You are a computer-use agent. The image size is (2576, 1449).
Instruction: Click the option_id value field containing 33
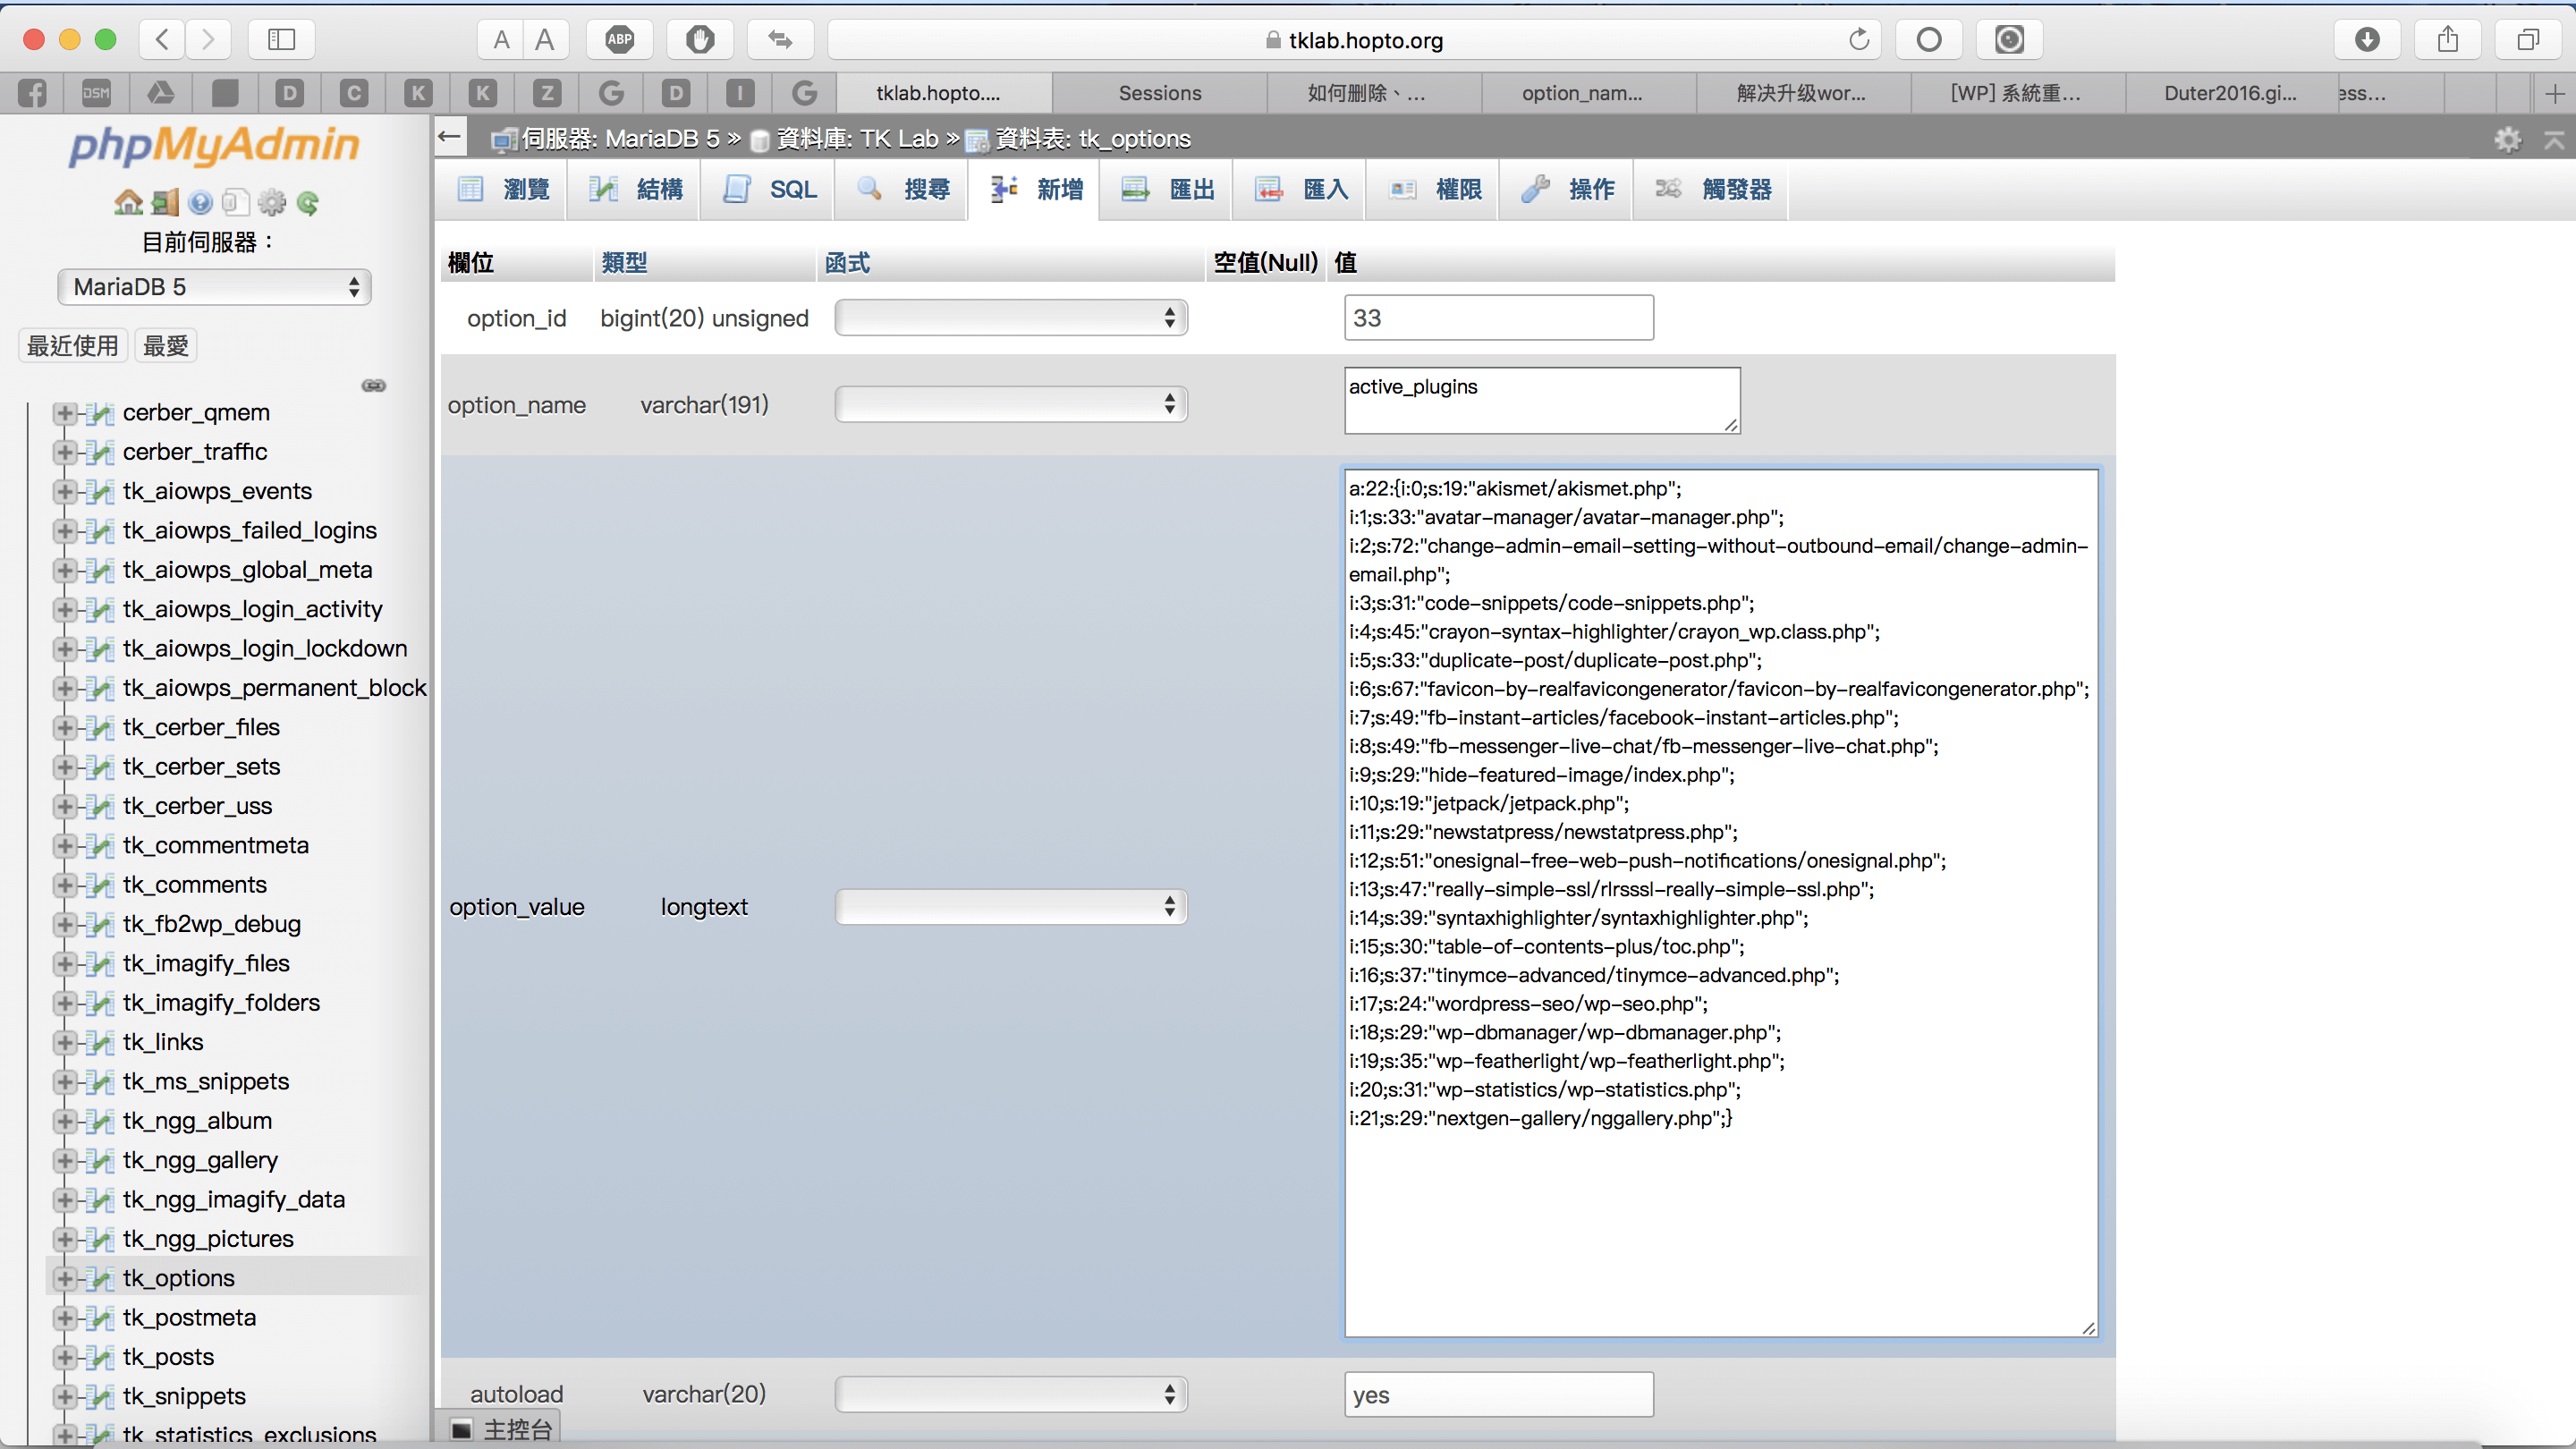pyautogui.click(x=1498, y=318)
